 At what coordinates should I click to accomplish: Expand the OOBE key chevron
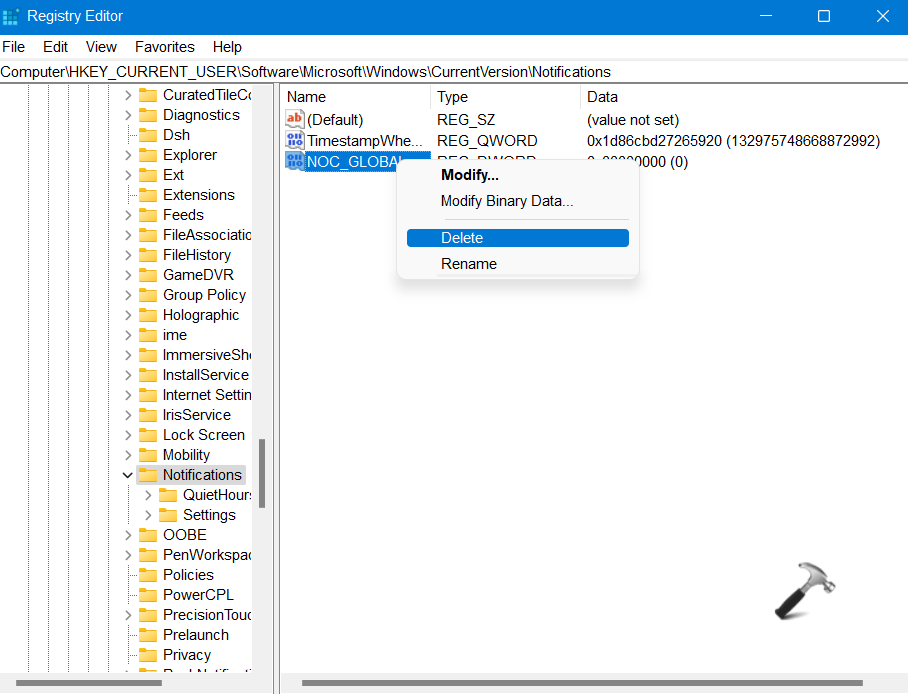128,535
